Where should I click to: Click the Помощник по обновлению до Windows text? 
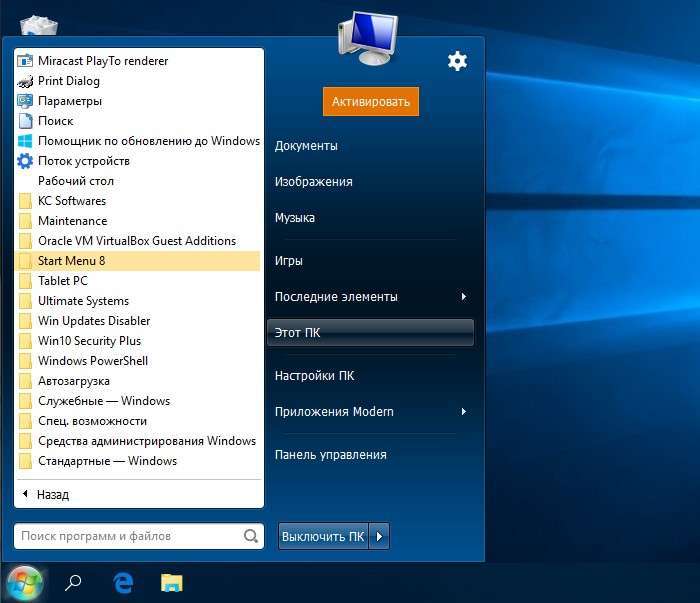149,141
